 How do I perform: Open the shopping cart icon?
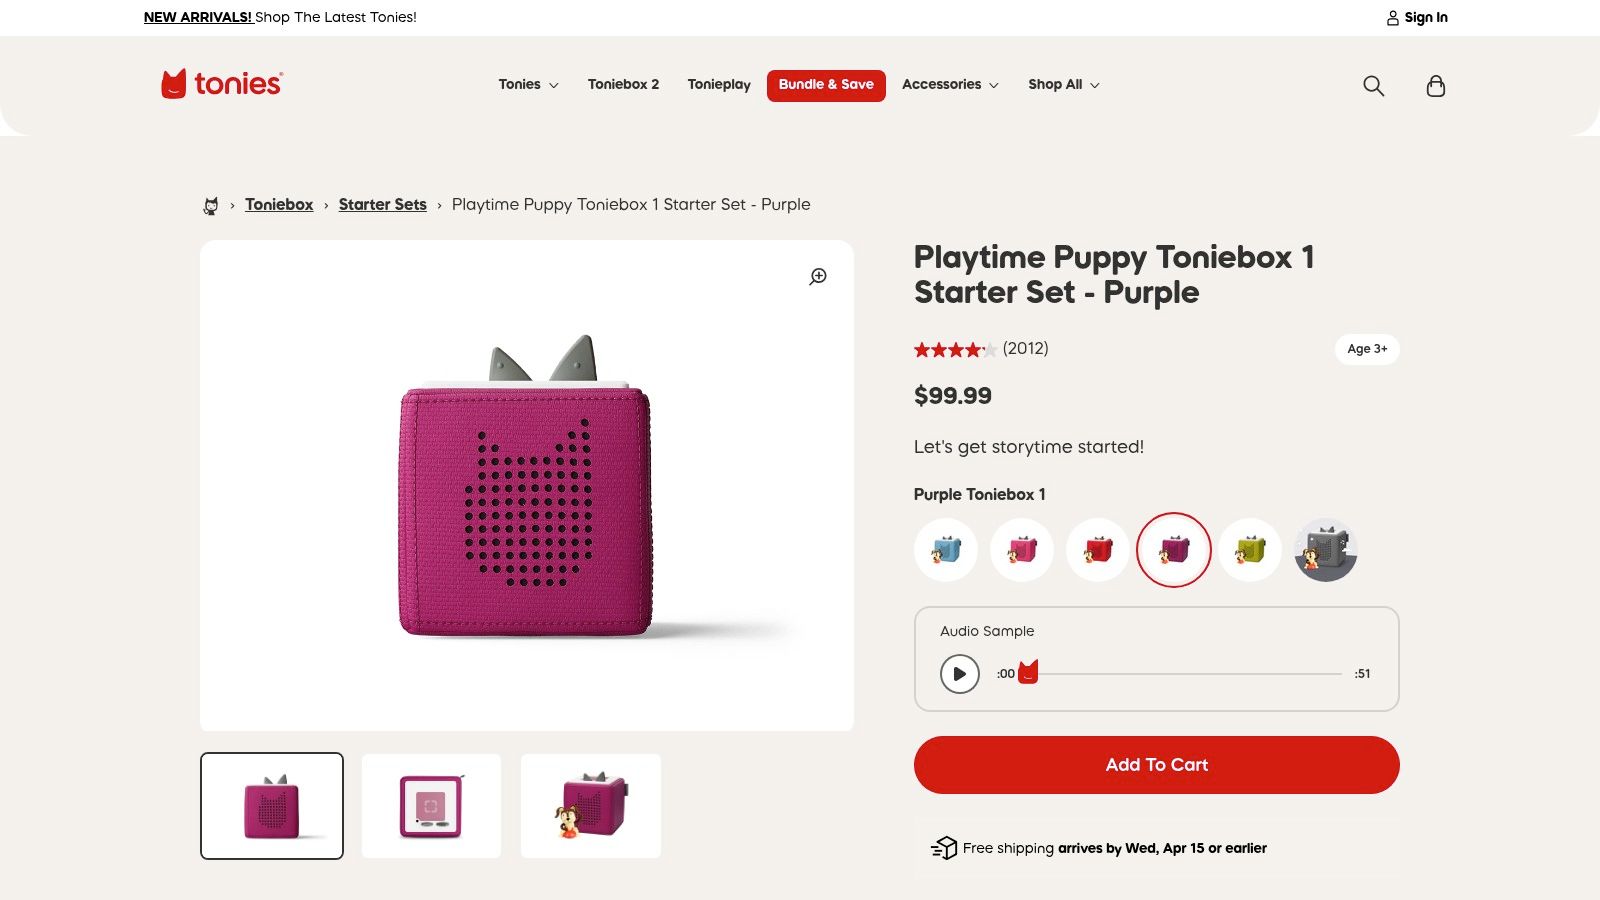(1435, 87)
